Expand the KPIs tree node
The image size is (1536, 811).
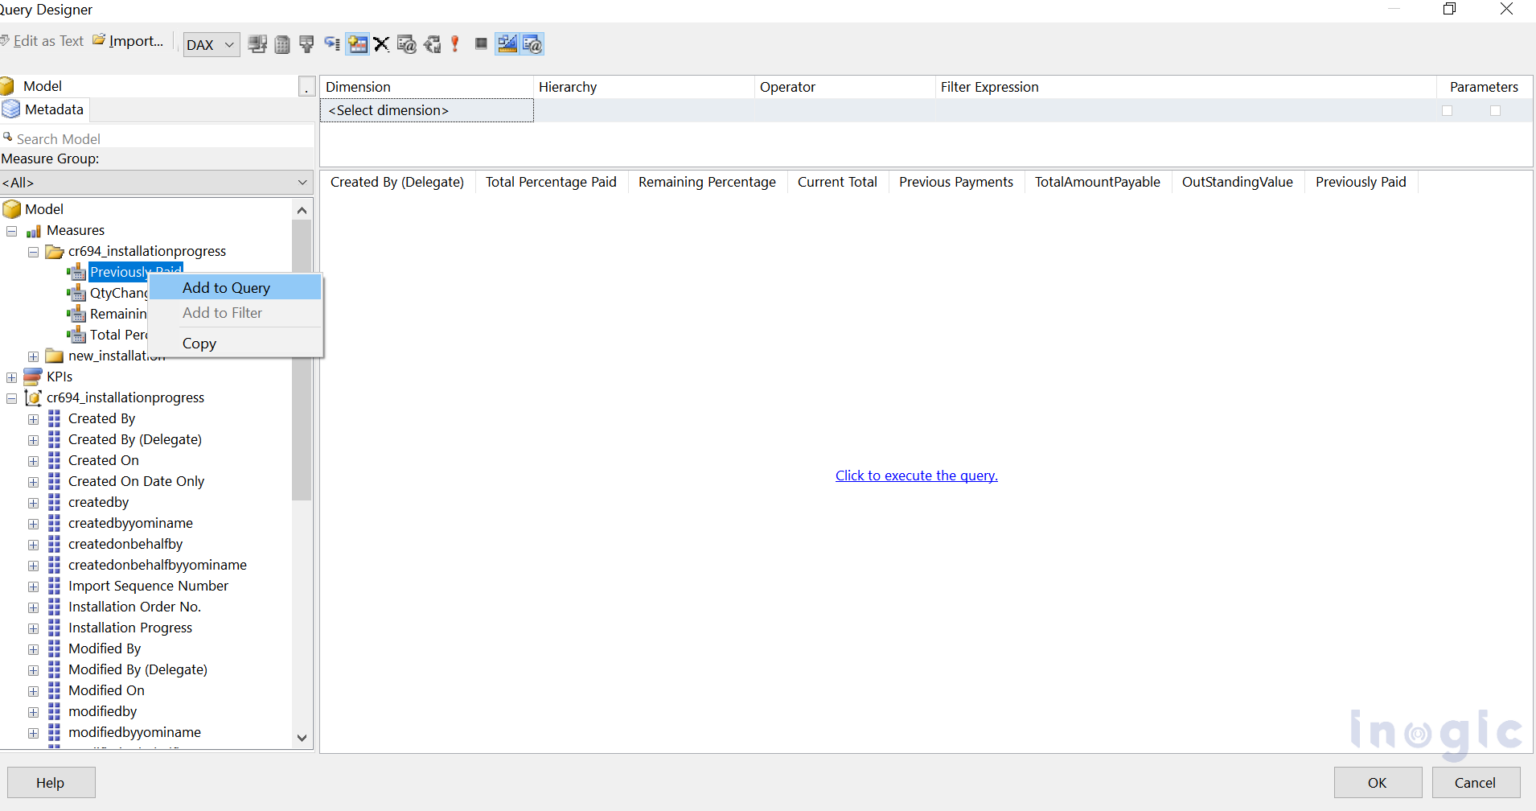12,377
